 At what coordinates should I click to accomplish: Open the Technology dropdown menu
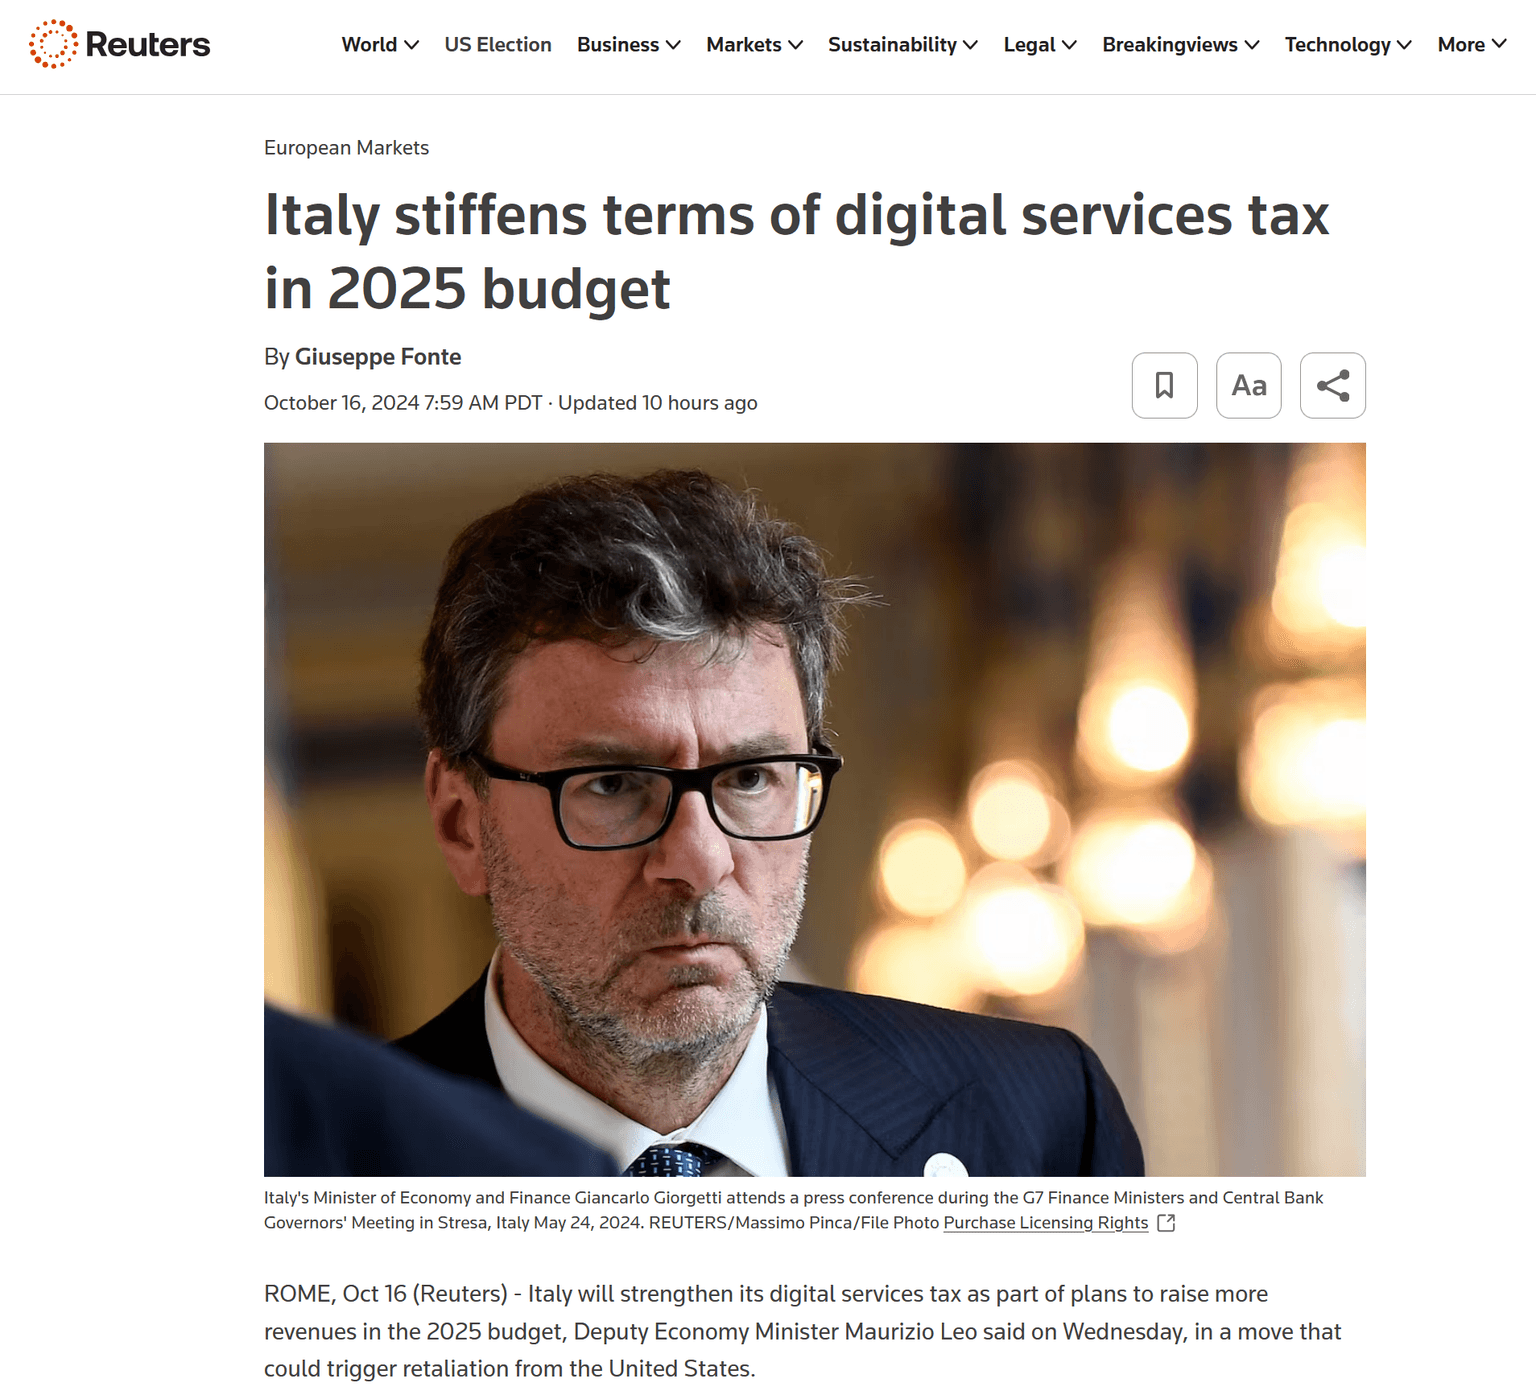pyautogui.click(x=1347, y=45)
